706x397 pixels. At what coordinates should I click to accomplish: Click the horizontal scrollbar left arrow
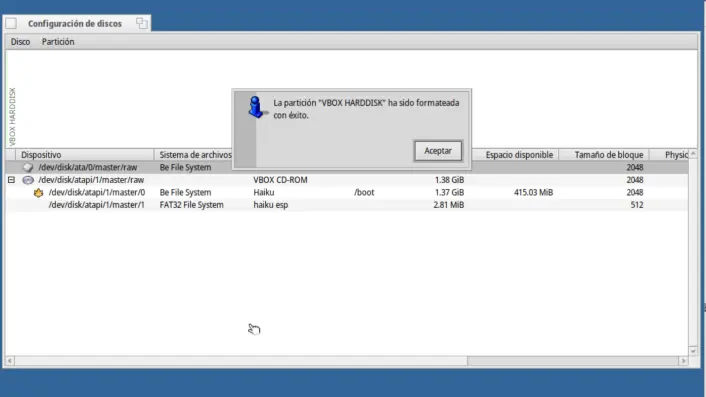[9, 361]
